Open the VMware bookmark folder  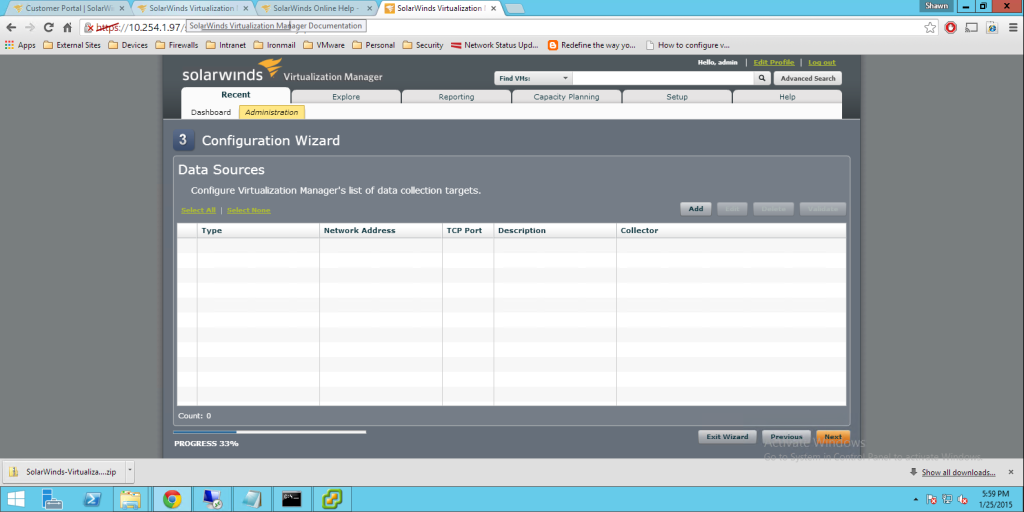[x=324, y=45]
